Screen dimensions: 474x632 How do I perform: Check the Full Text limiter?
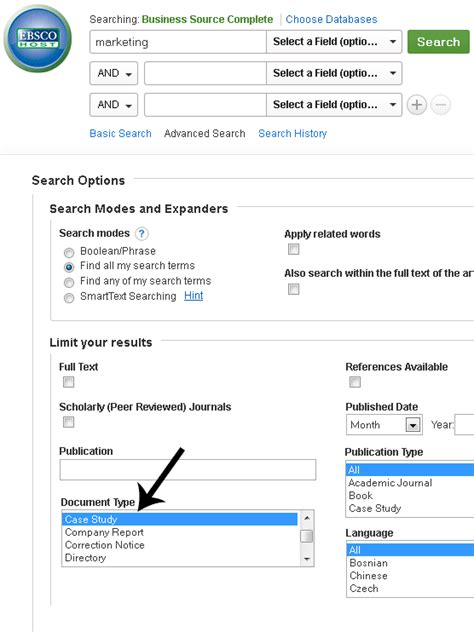point(69,382)
